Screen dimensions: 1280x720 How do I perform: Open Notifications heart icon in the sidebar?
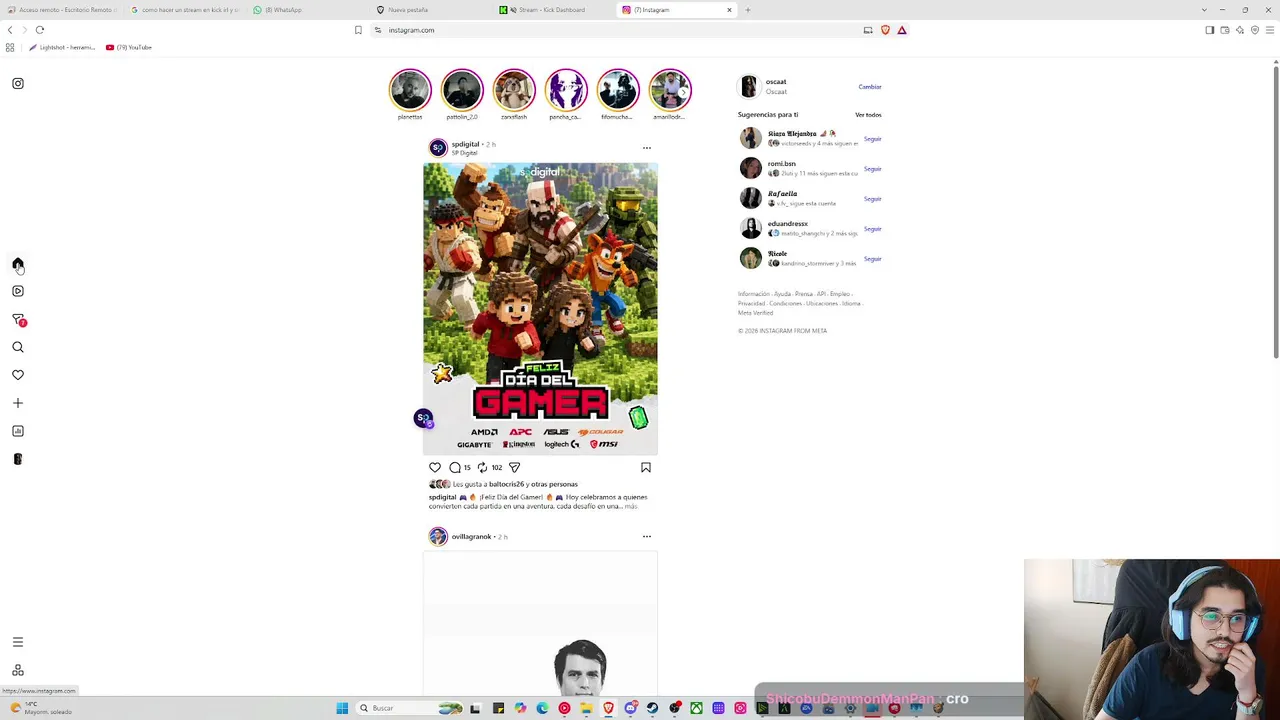pos(18,375)
